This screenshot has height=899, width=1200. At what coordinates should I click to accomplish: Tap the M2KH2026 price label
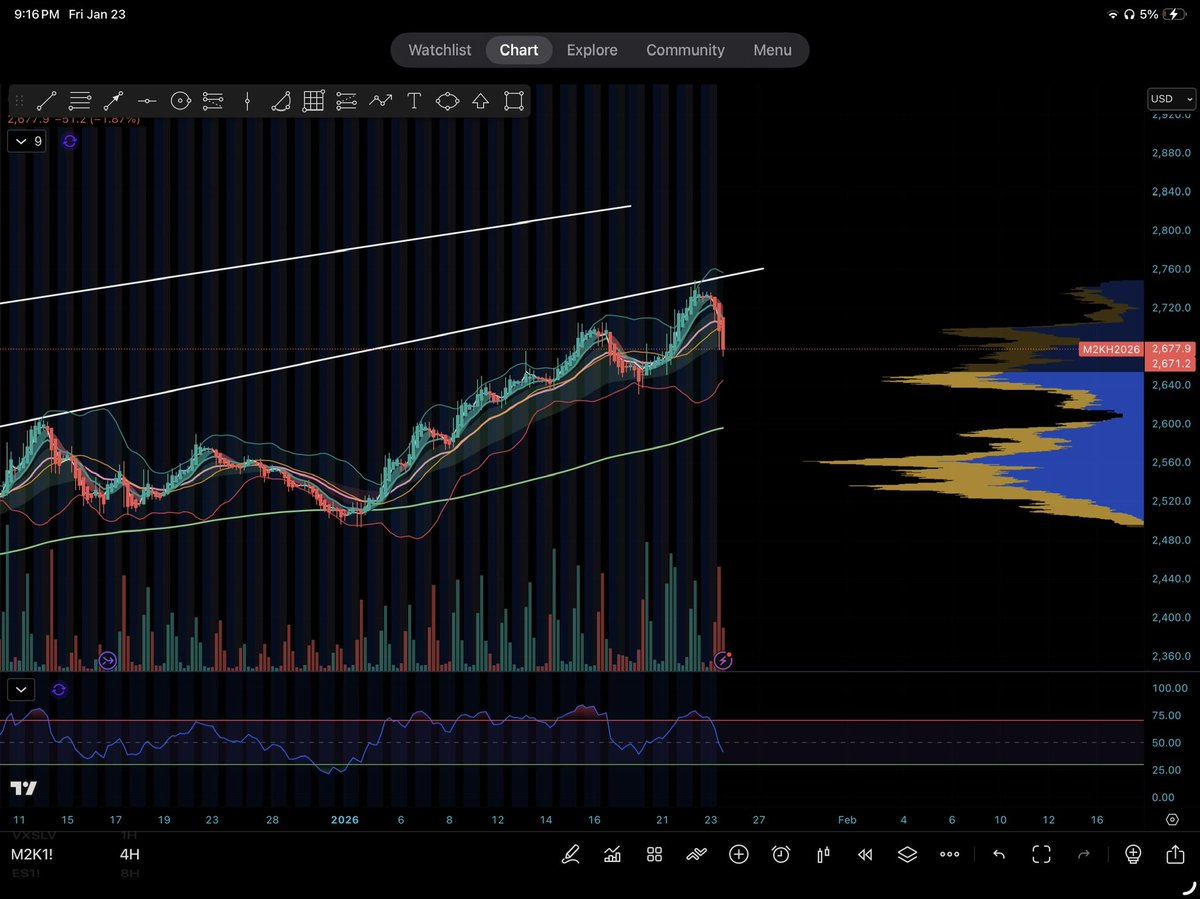1113,349
